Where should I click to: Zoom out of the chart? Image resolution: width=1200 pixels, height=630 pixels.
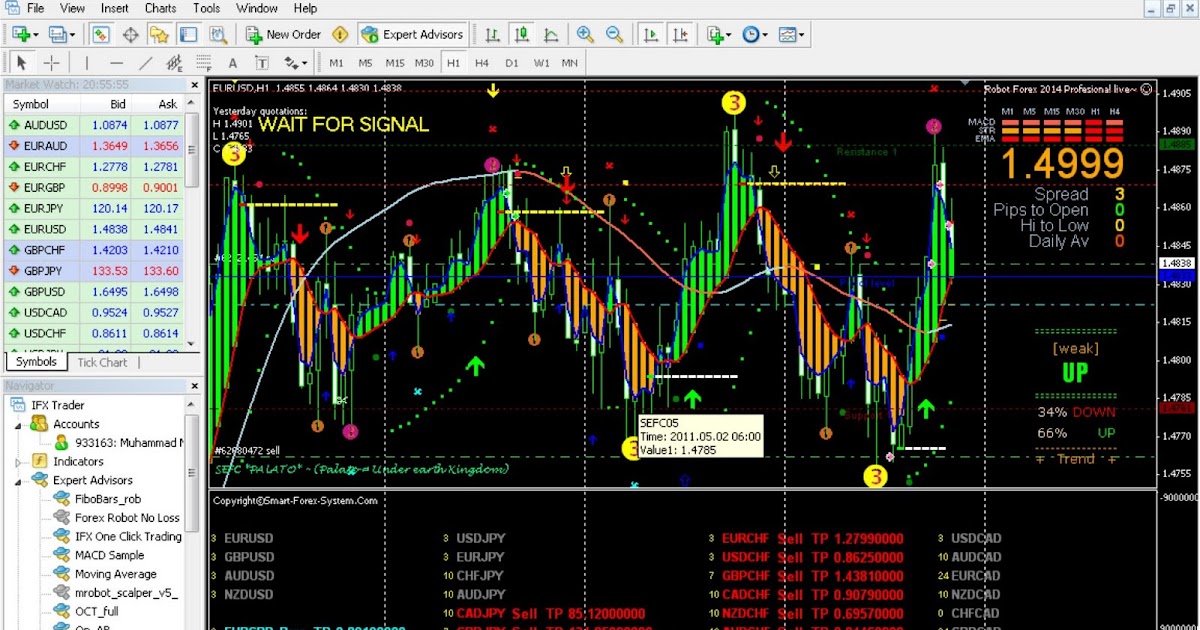tap(614, 35)
